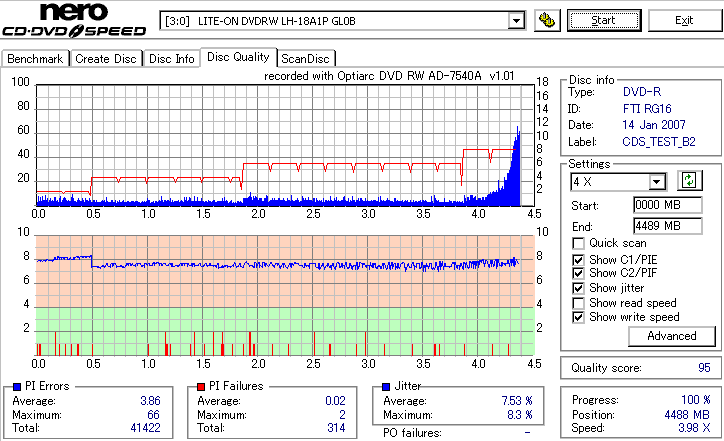Uncheck the Show jitter checkbox

pyautogui.click(x=578, y=289)
